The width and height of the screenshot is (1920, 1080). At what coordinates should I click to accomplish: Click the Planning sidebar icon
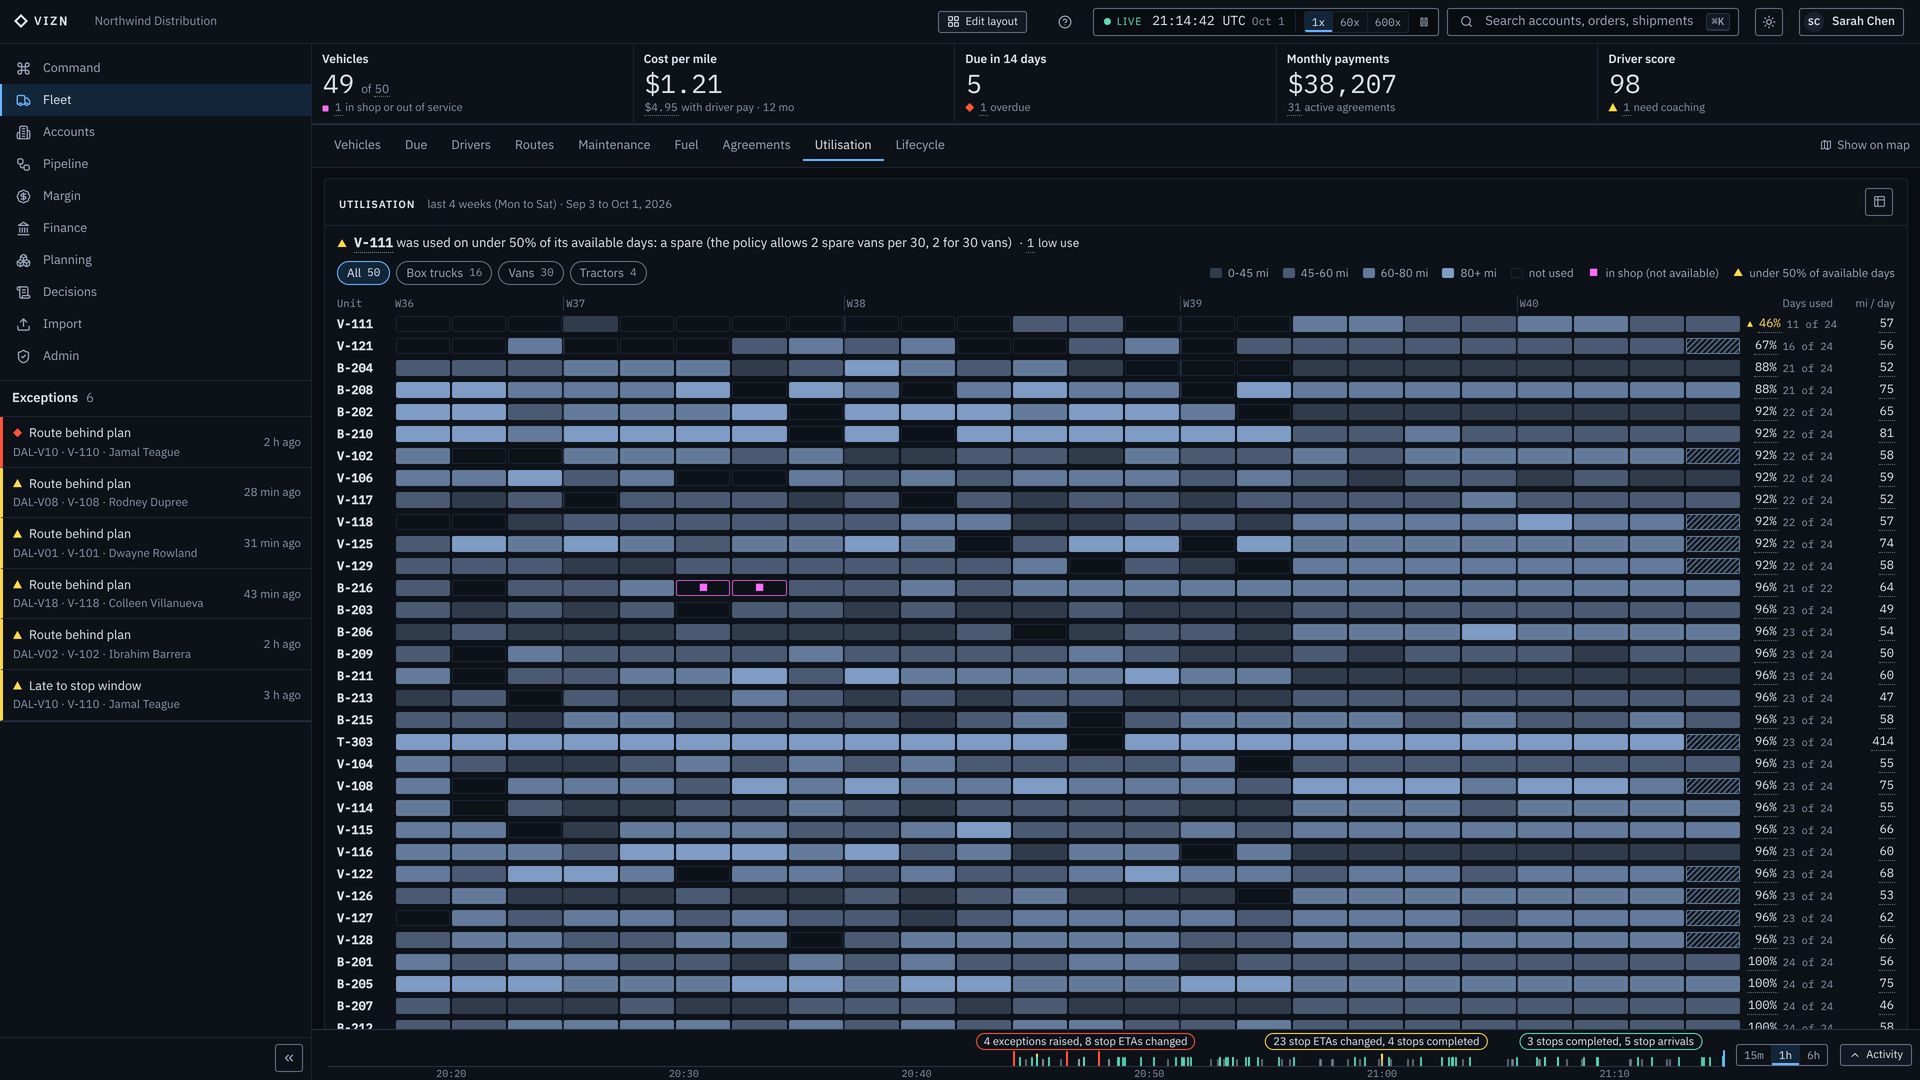tap(23, 260)
